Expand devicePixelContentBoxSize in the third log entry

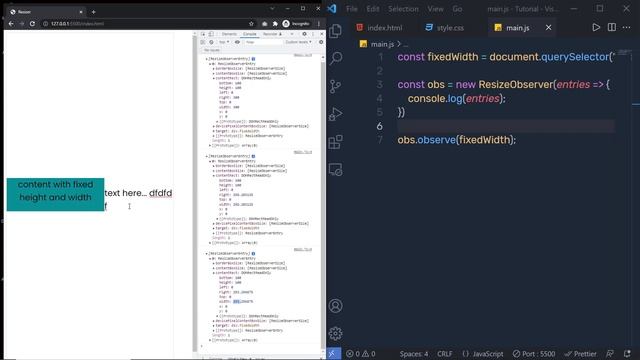tap(213, 321)
